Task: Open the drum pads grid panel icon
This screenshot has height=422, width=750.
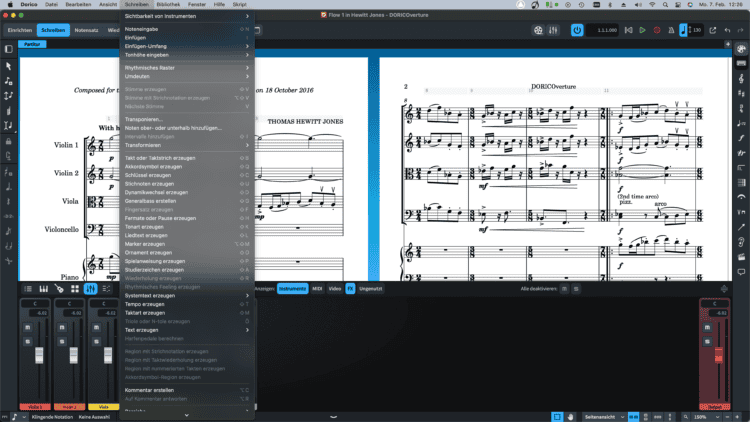Action: pyautogui.click(x=75, y=289)
